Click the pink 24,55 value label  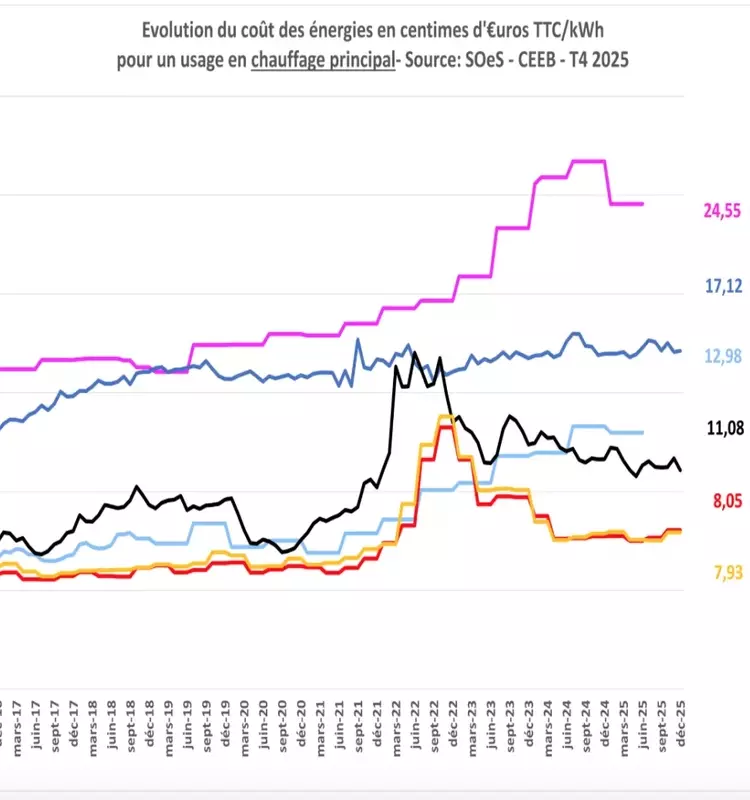(723, 210)
